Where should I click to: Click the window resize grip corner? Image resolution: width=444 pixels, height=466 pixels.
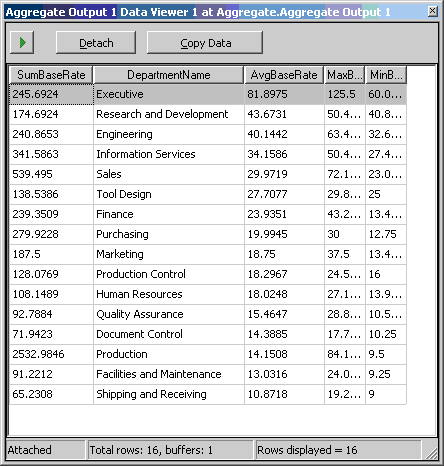tap(431, 452)
